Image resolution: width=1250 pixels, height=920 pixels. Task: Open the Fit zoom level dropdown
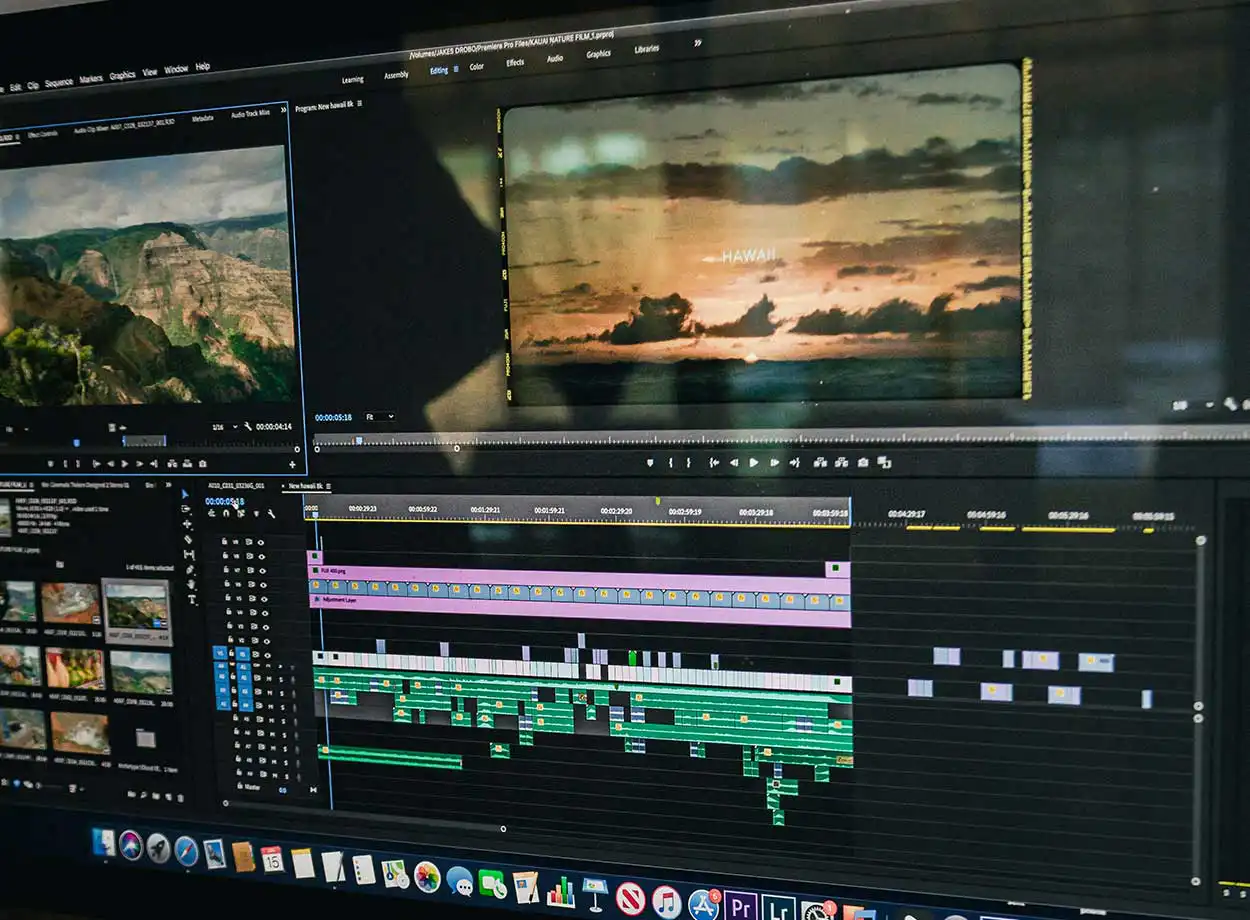(379, 417)
